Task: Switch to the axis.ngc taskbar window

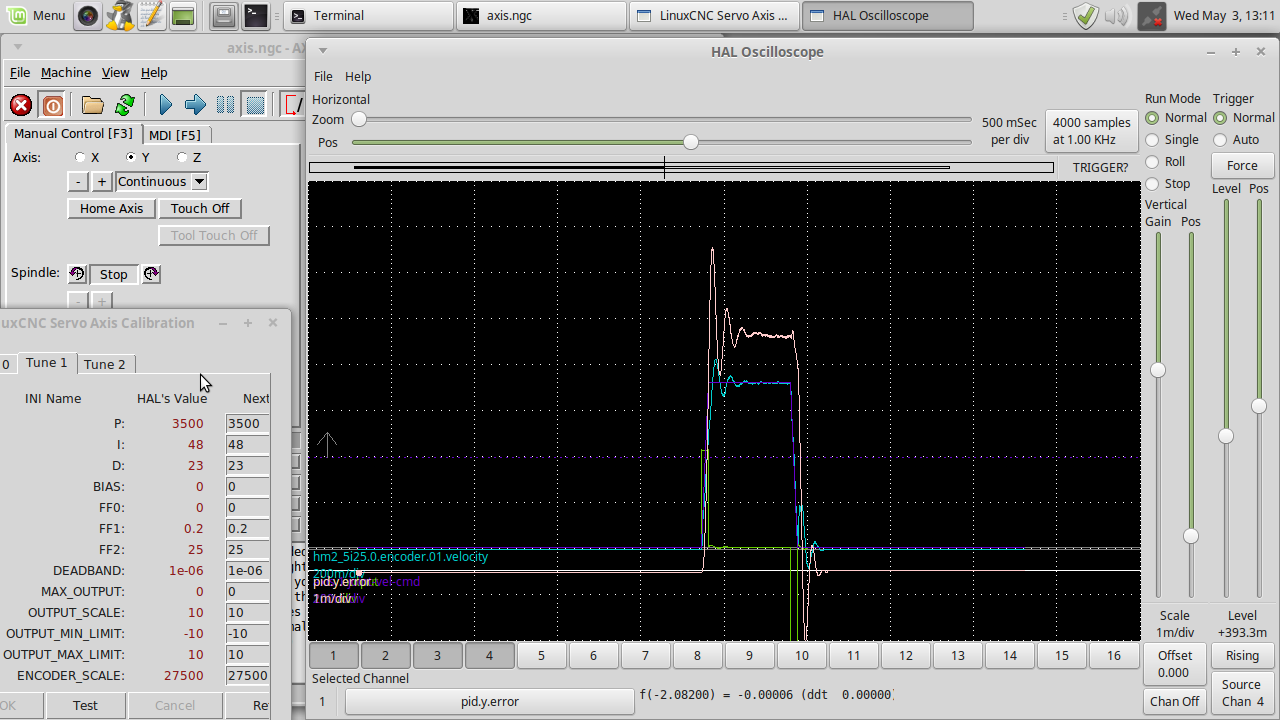Action: click(541, 15)
